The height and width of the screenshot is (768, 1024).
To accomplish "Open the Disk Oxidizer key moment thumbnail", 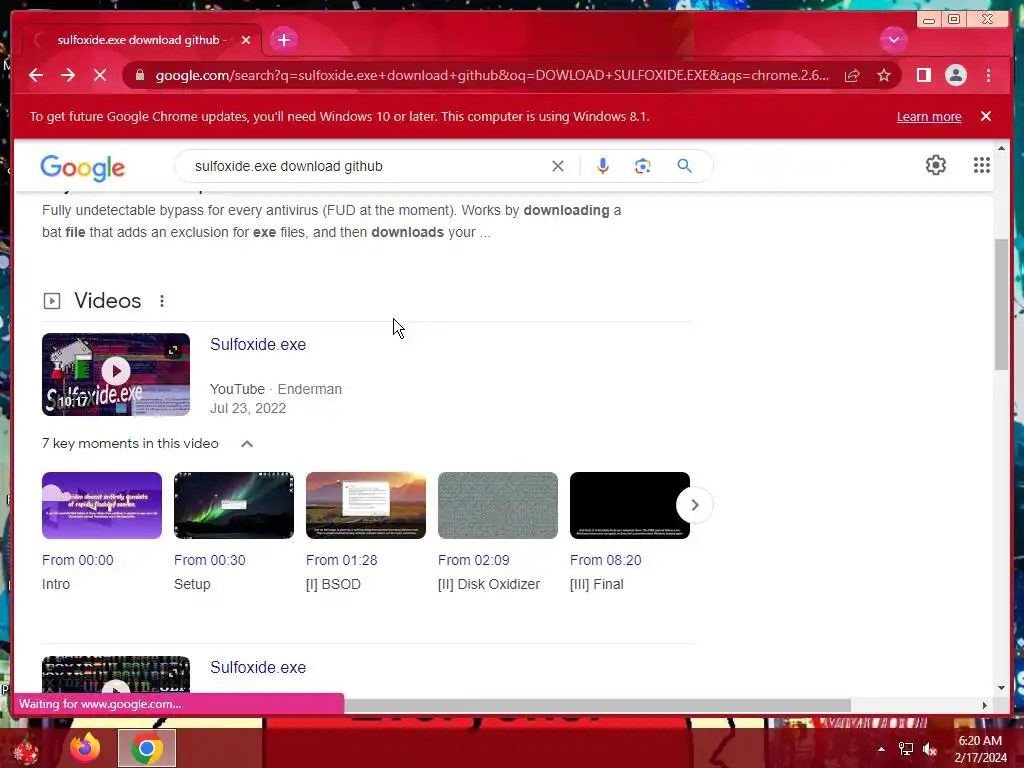I will tap(498, 505).
